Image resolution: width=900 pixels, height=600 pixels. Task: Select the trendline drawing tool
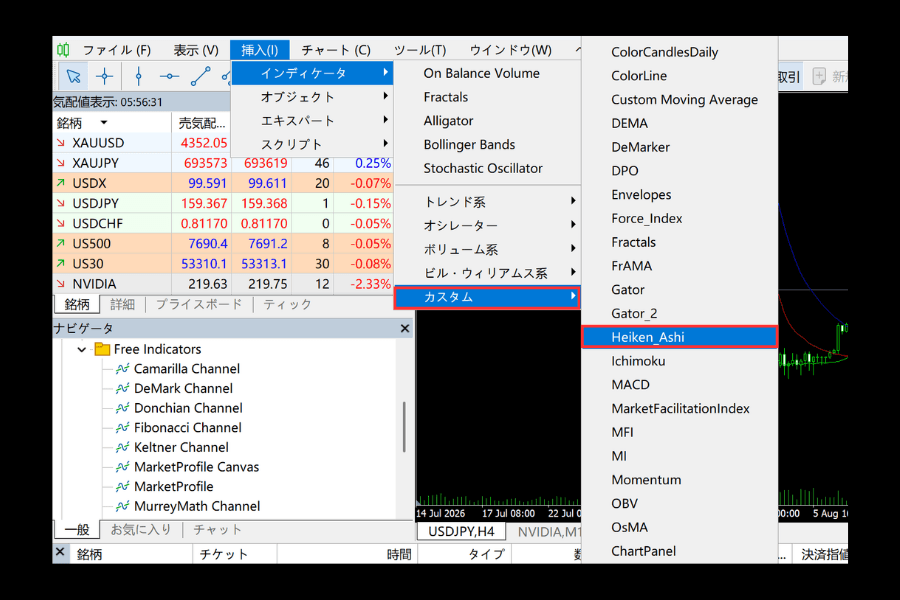200,76
